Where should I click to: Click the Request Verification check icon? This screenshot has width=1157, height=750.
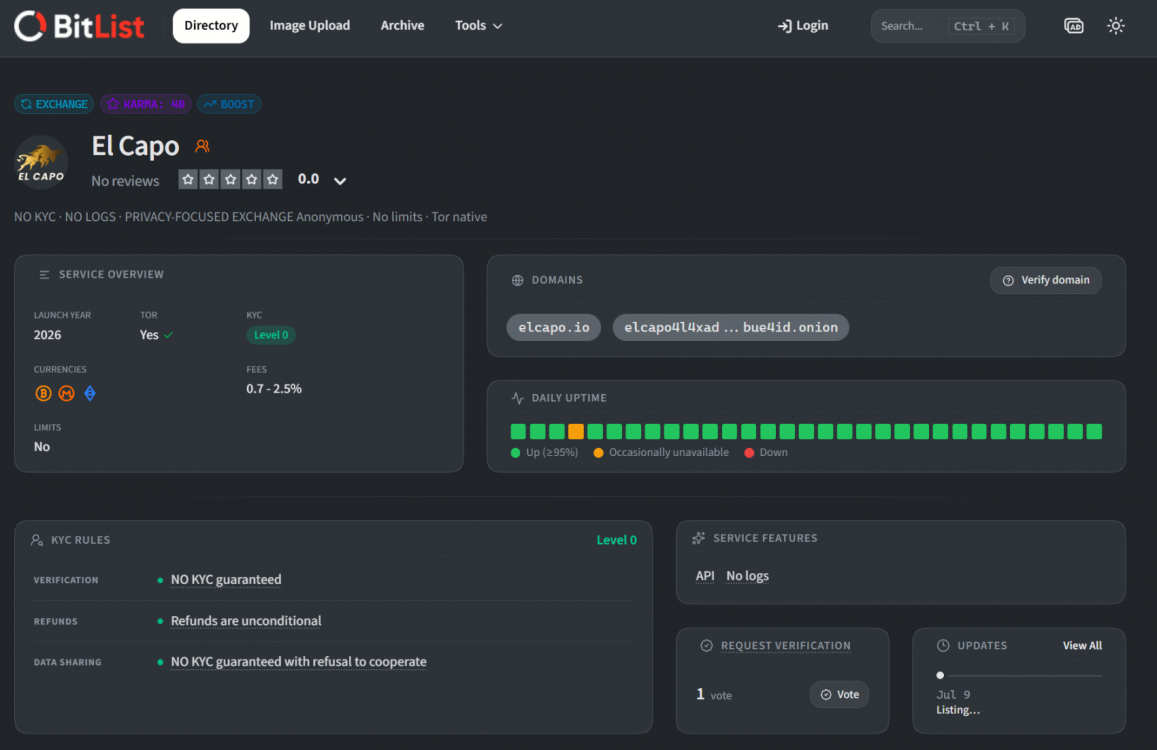pyautogui.click(x=706, y=646)
